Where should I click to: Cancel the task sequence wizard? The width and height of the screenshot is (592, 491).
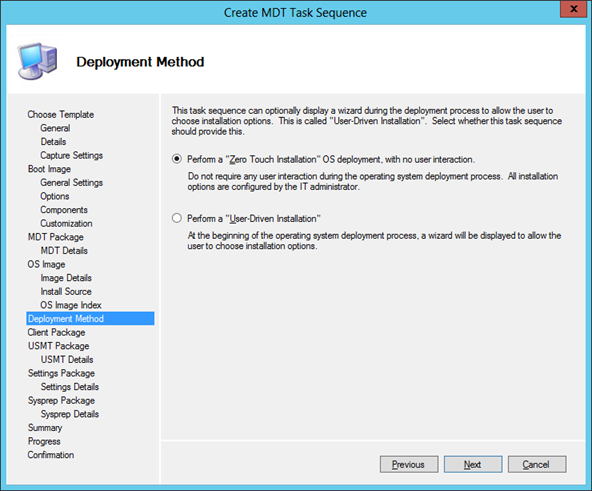point(537,464)
